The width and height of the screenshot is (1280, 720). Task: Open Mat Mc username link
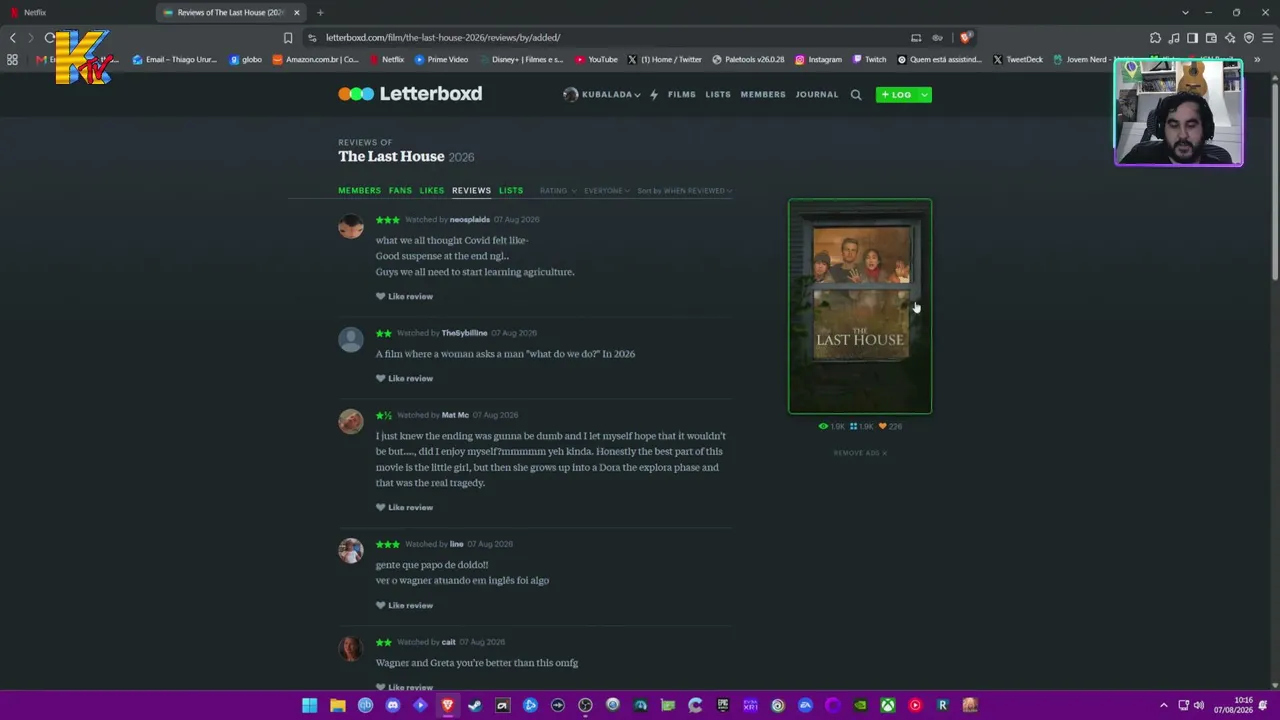click(x=455, y=415)
